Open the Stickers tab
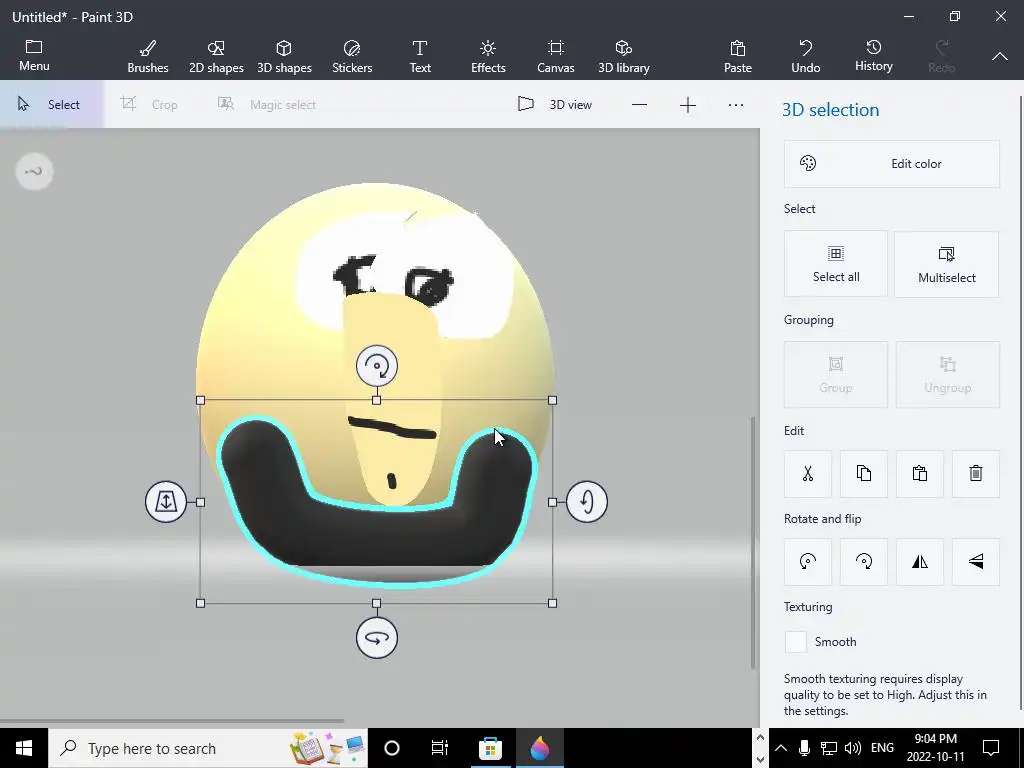Image resolution: width=1024 pixels, height=768 pixels. (352, 57)
